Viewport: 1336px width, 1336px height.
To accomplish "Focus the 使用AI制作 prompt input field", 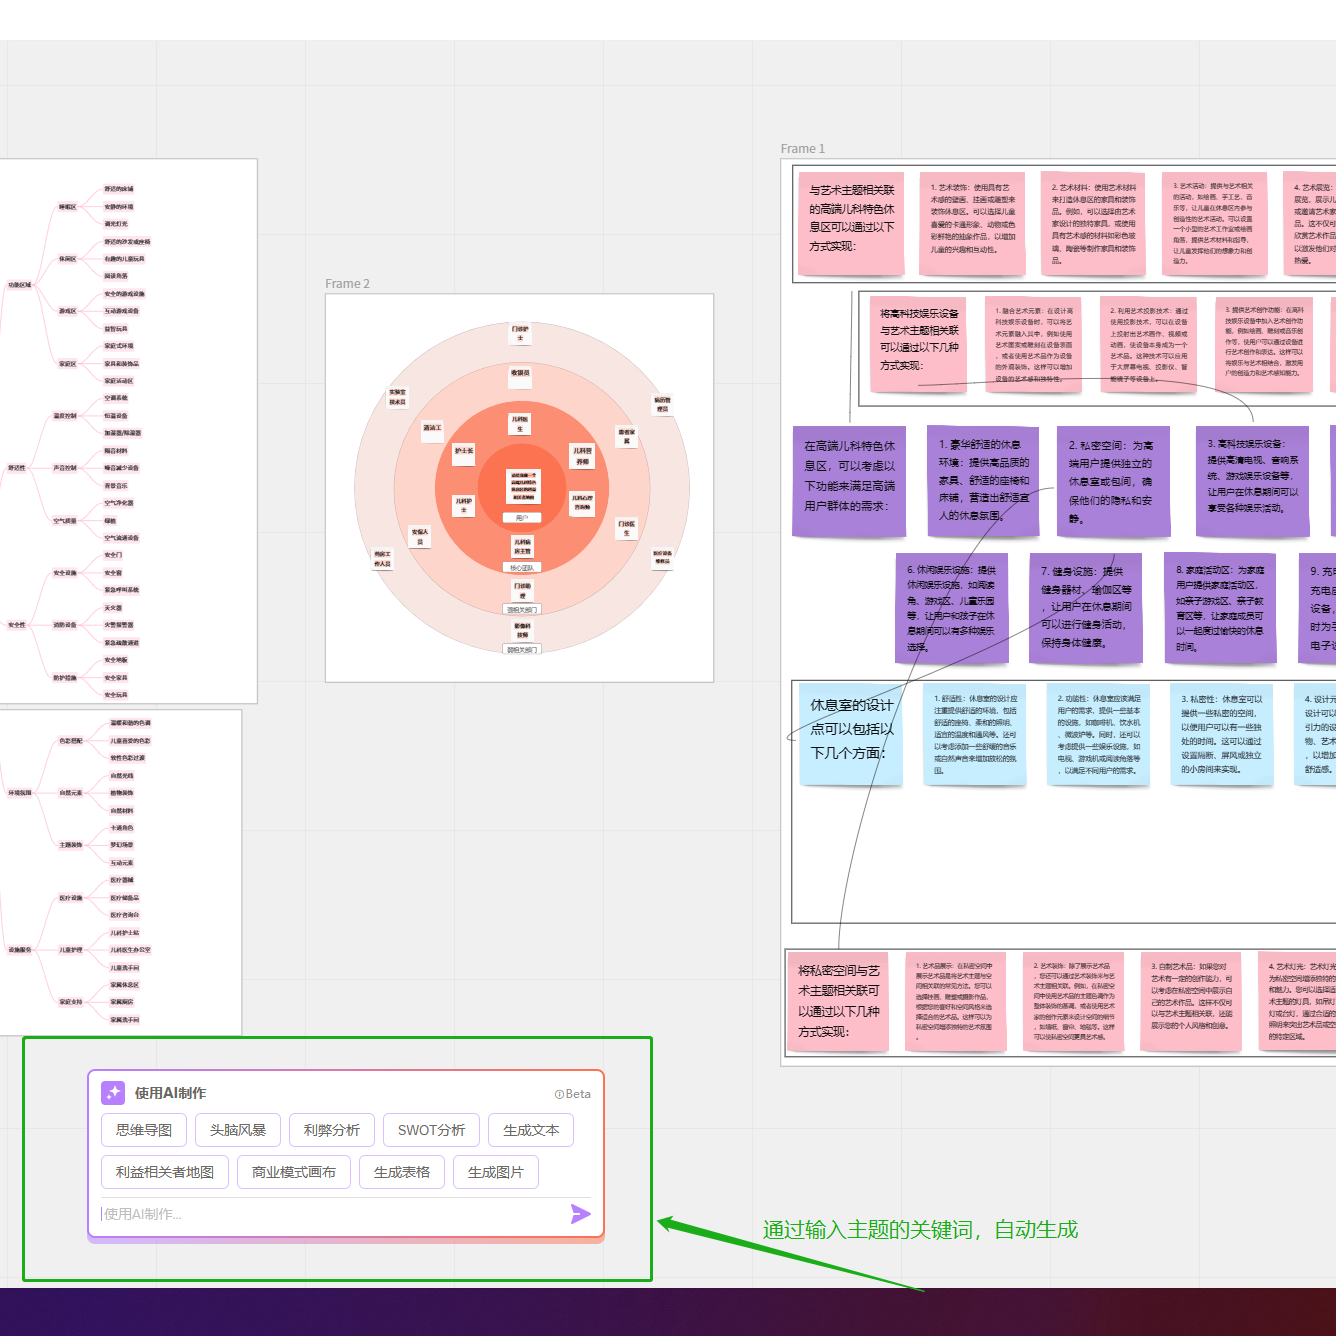I will click(332, 1214).
